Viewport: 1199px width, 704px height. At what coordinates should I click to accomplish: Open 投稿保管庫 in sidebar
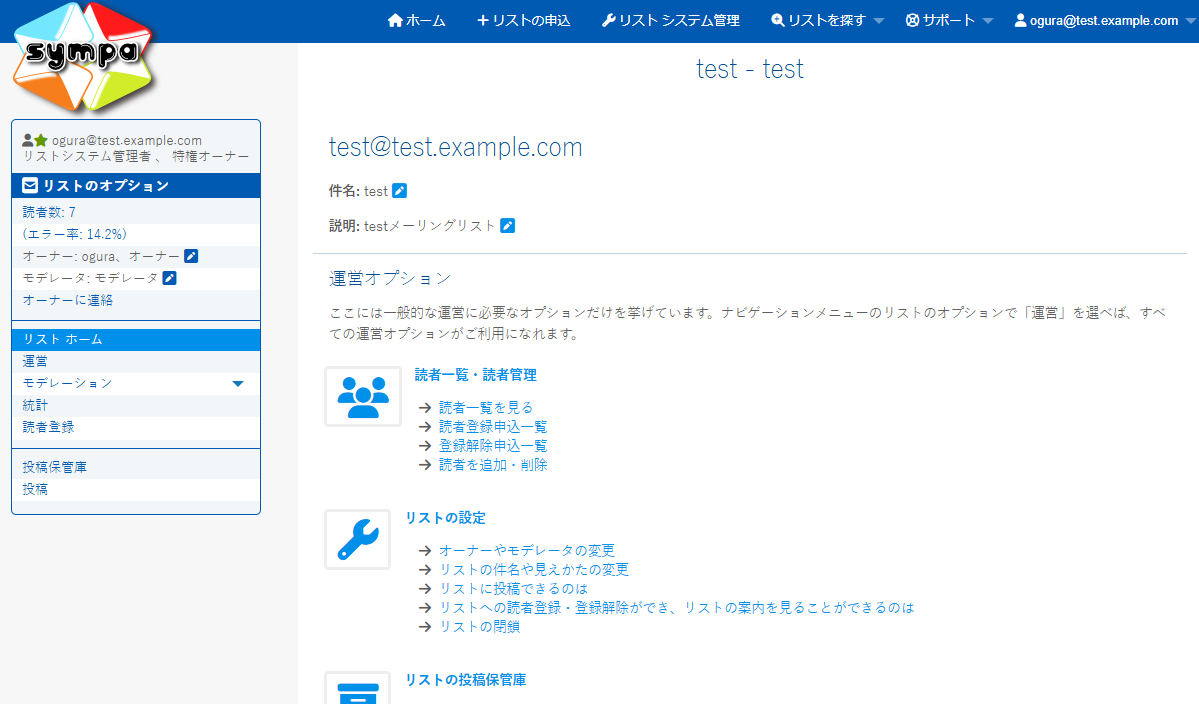pos(55,467)
